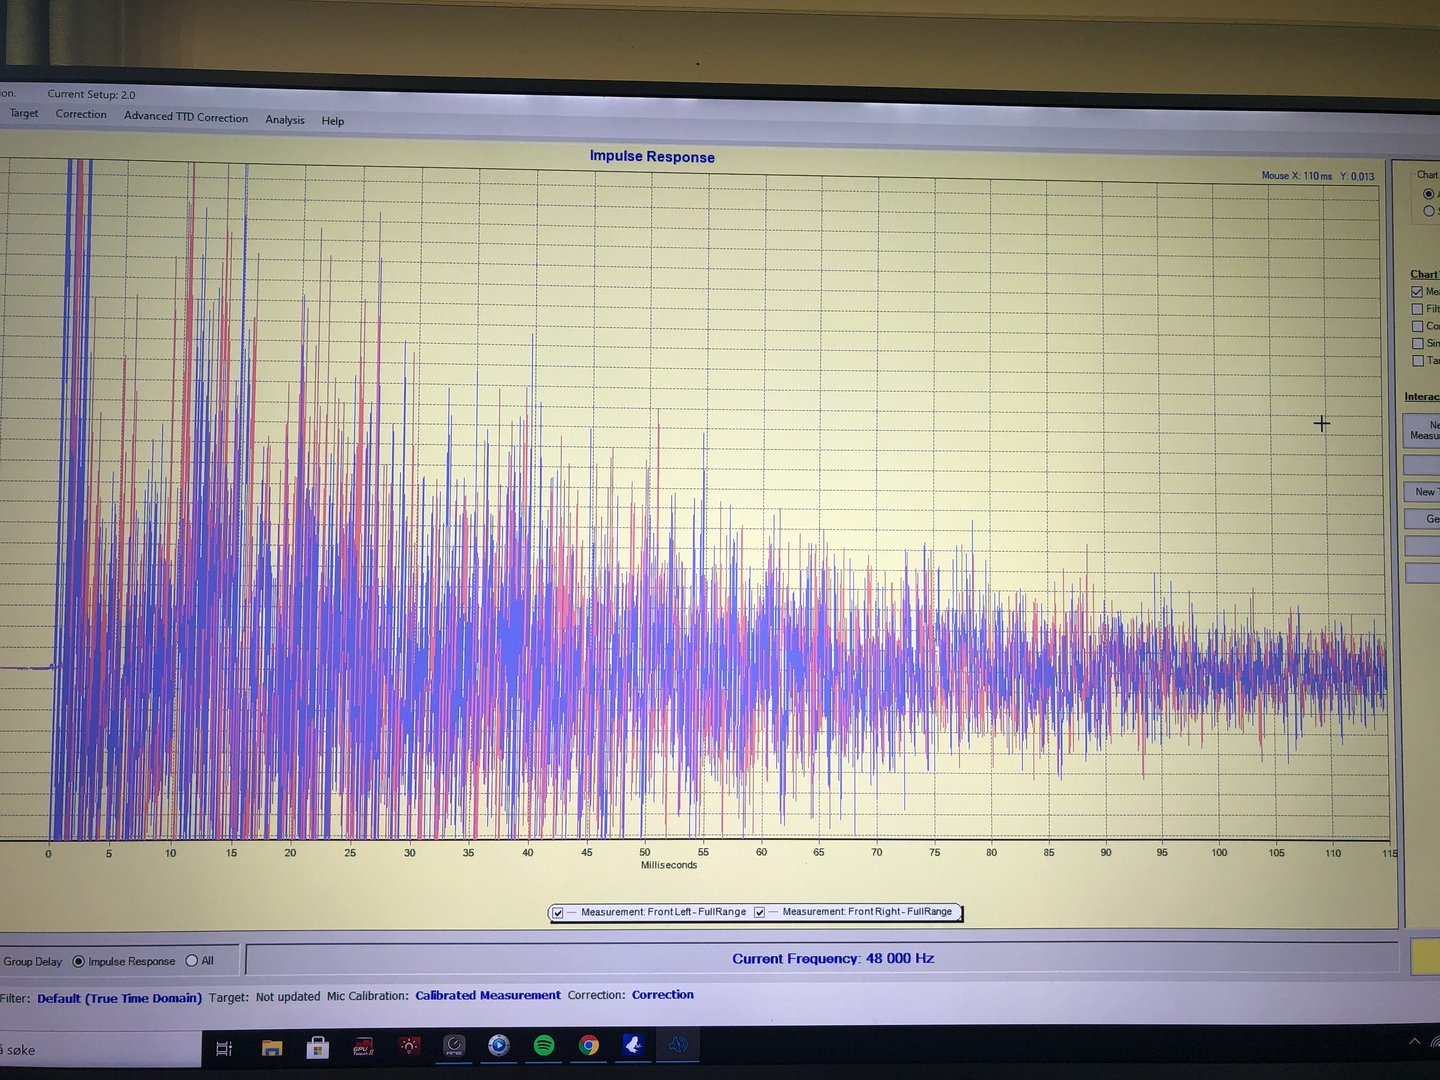Click the red lightbulb app taskbar icon

(x=409, y=1046)
